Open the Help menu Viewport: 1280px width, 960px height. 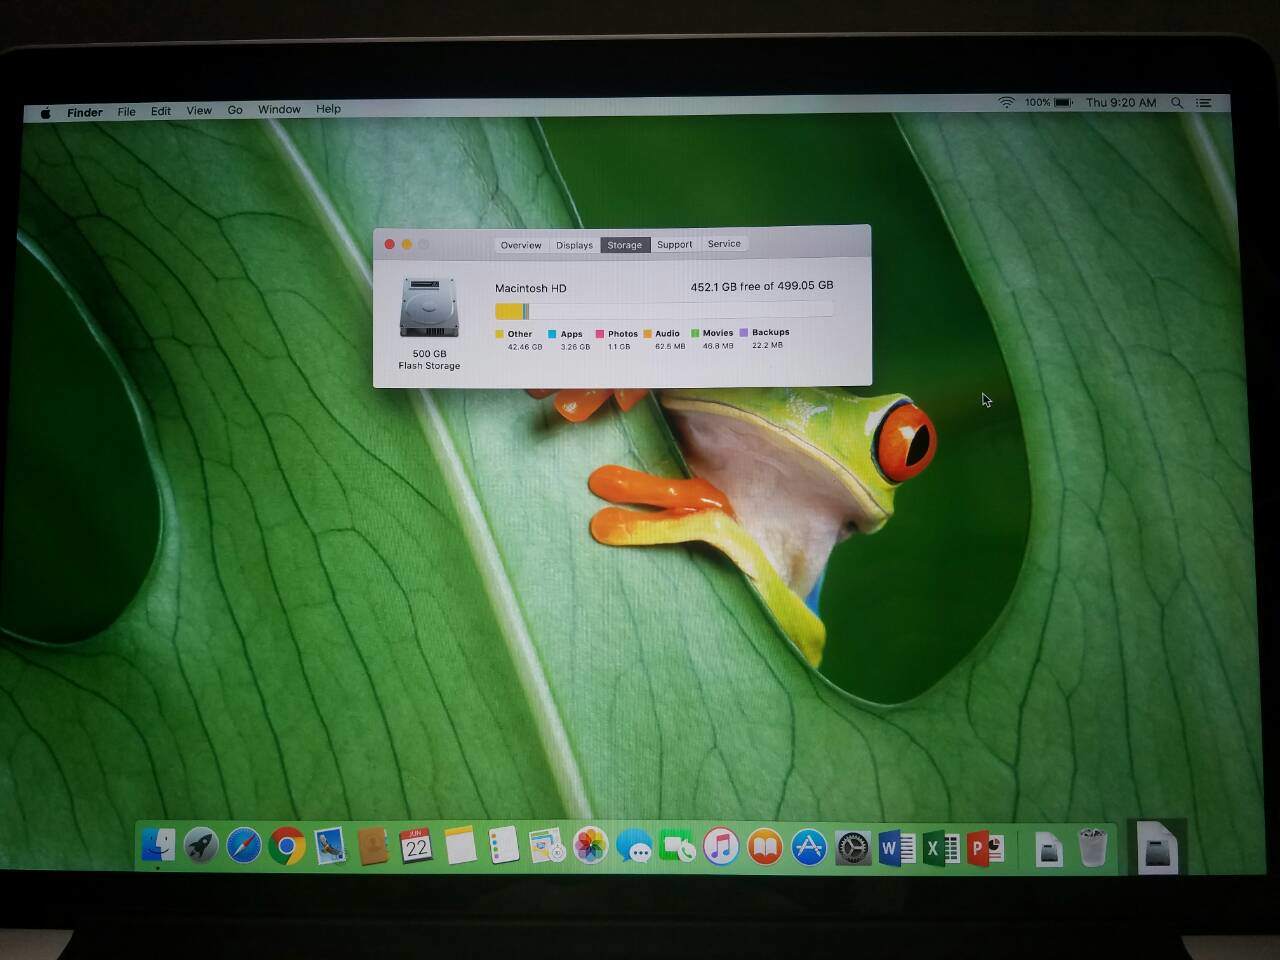pos(328,109)
